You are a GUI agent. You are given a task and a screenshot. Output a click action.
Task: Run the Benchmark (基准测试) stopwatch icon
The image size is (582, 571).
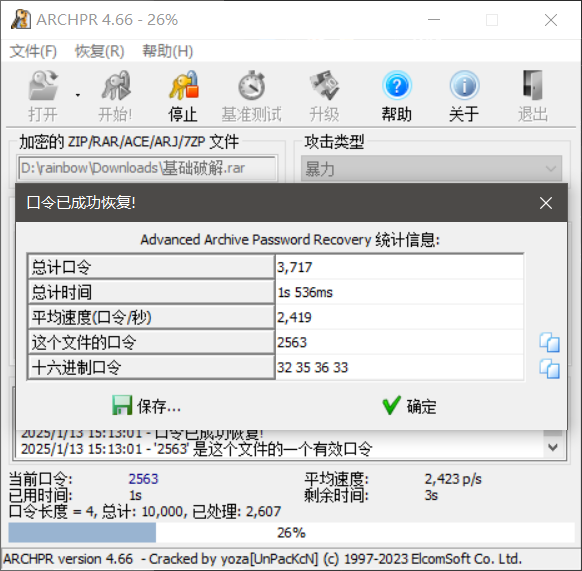pyautogui.click(x=251, y=86)
